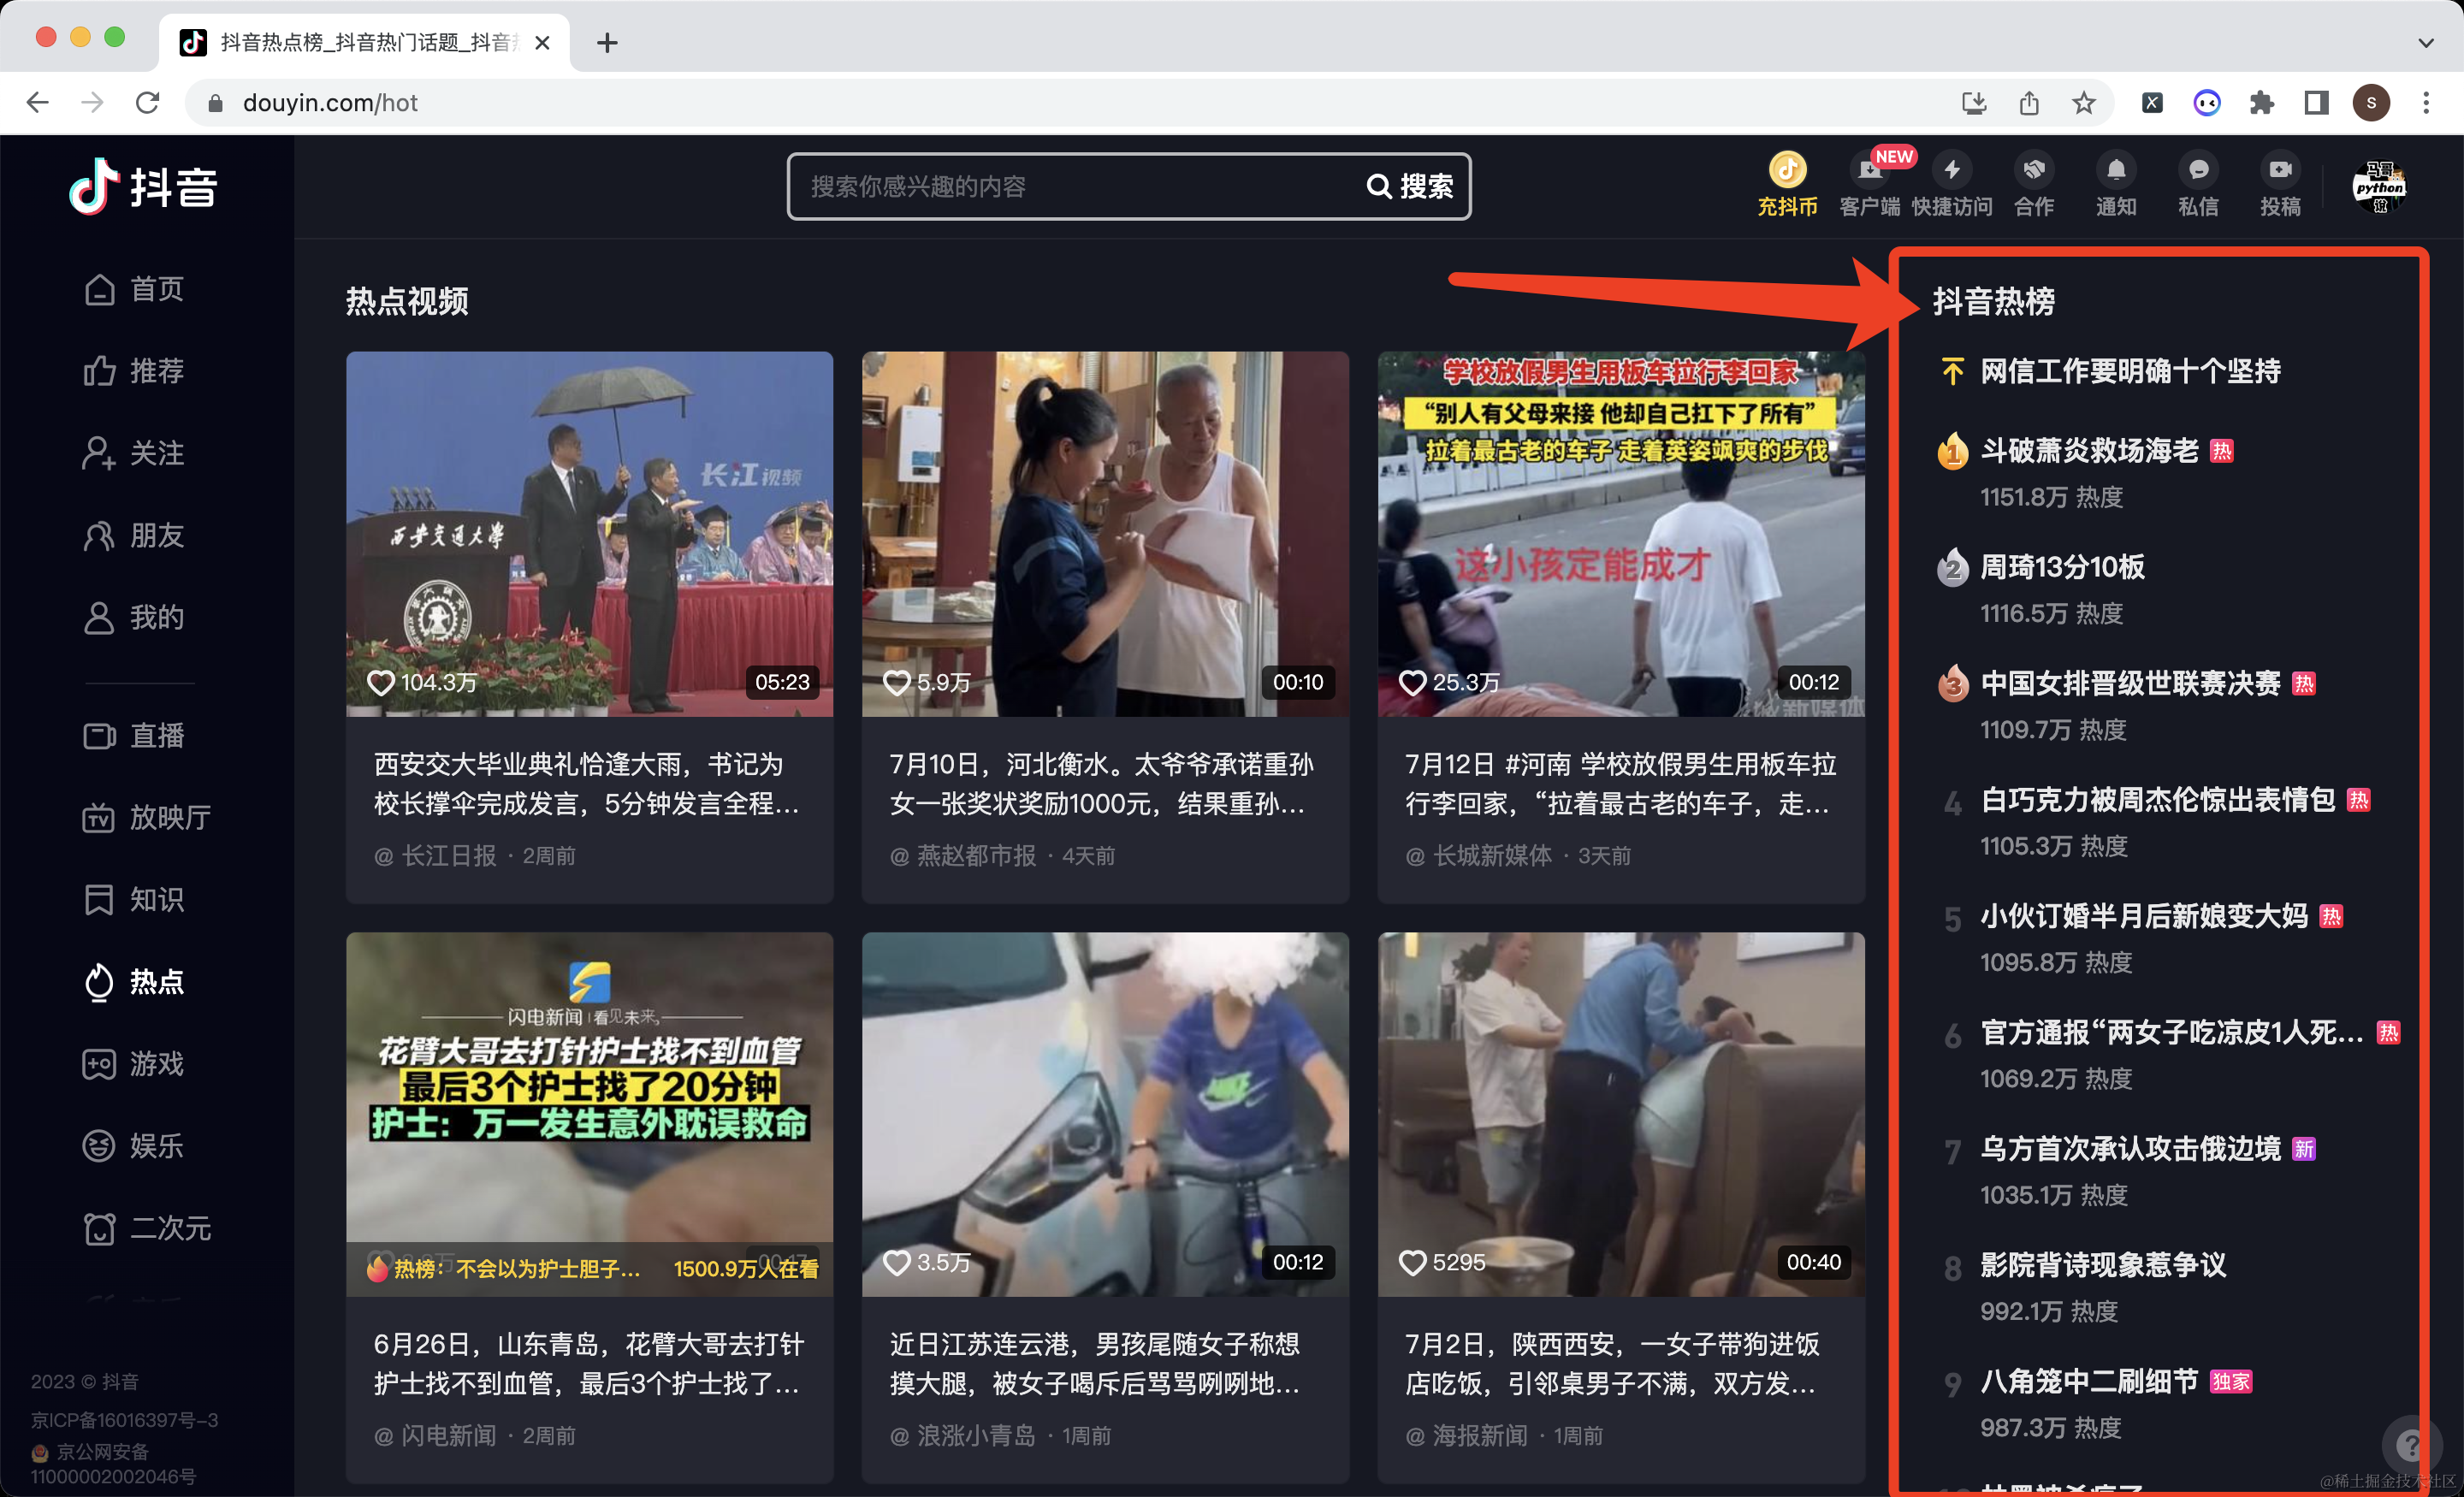Open author link @ 浪涨小青岛
Screen dimensions: 2464x1497
[963, 1436]
